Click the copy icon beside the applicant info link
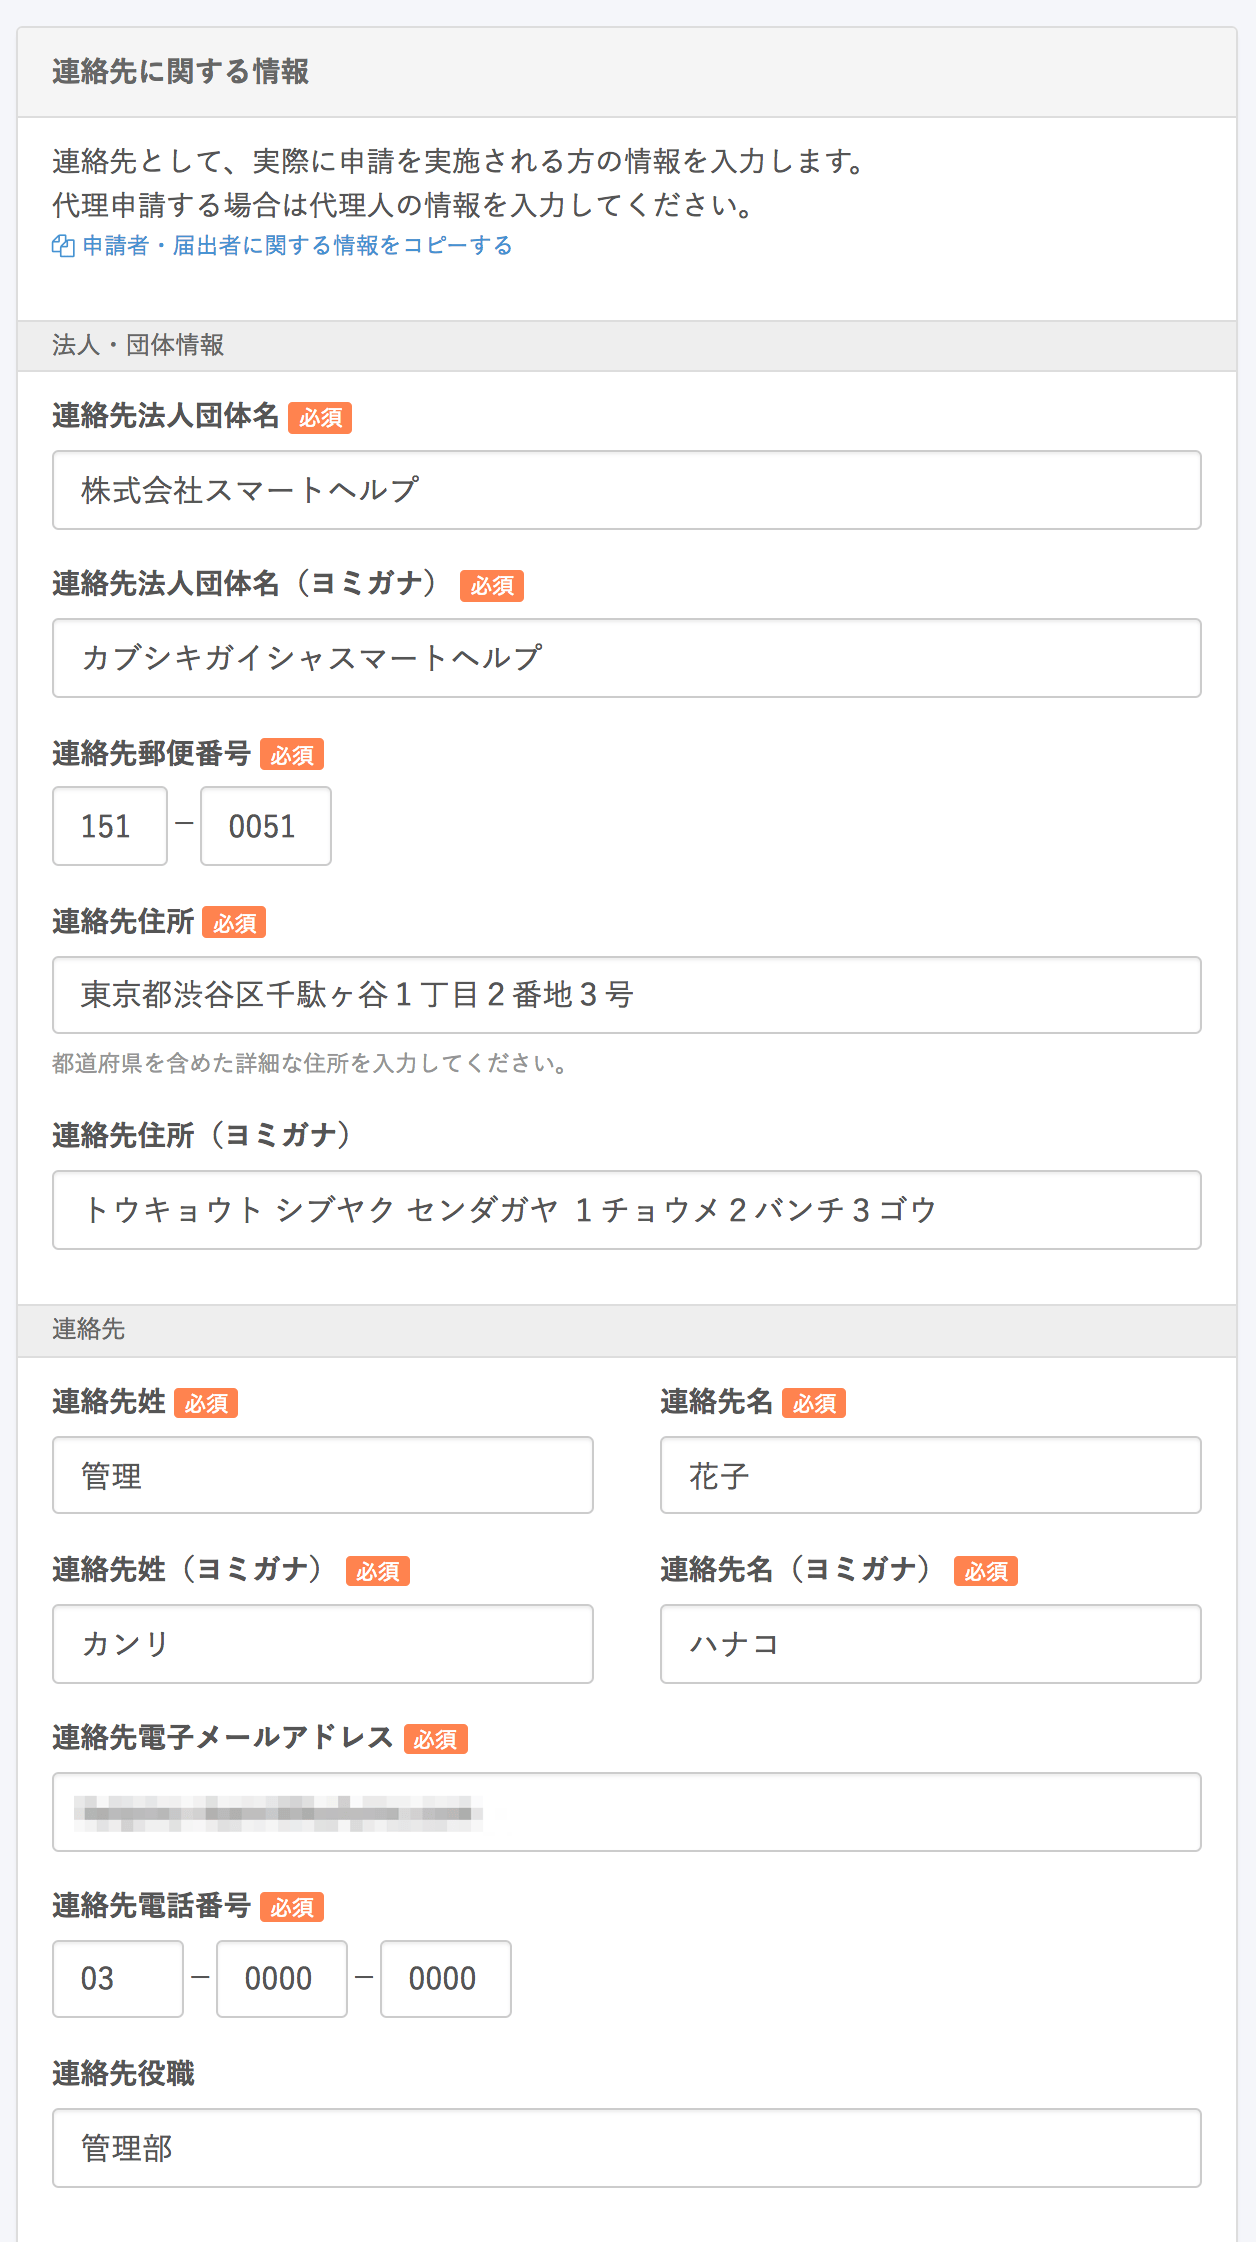Screen dimensions: 1256x2242 (63, 246)
